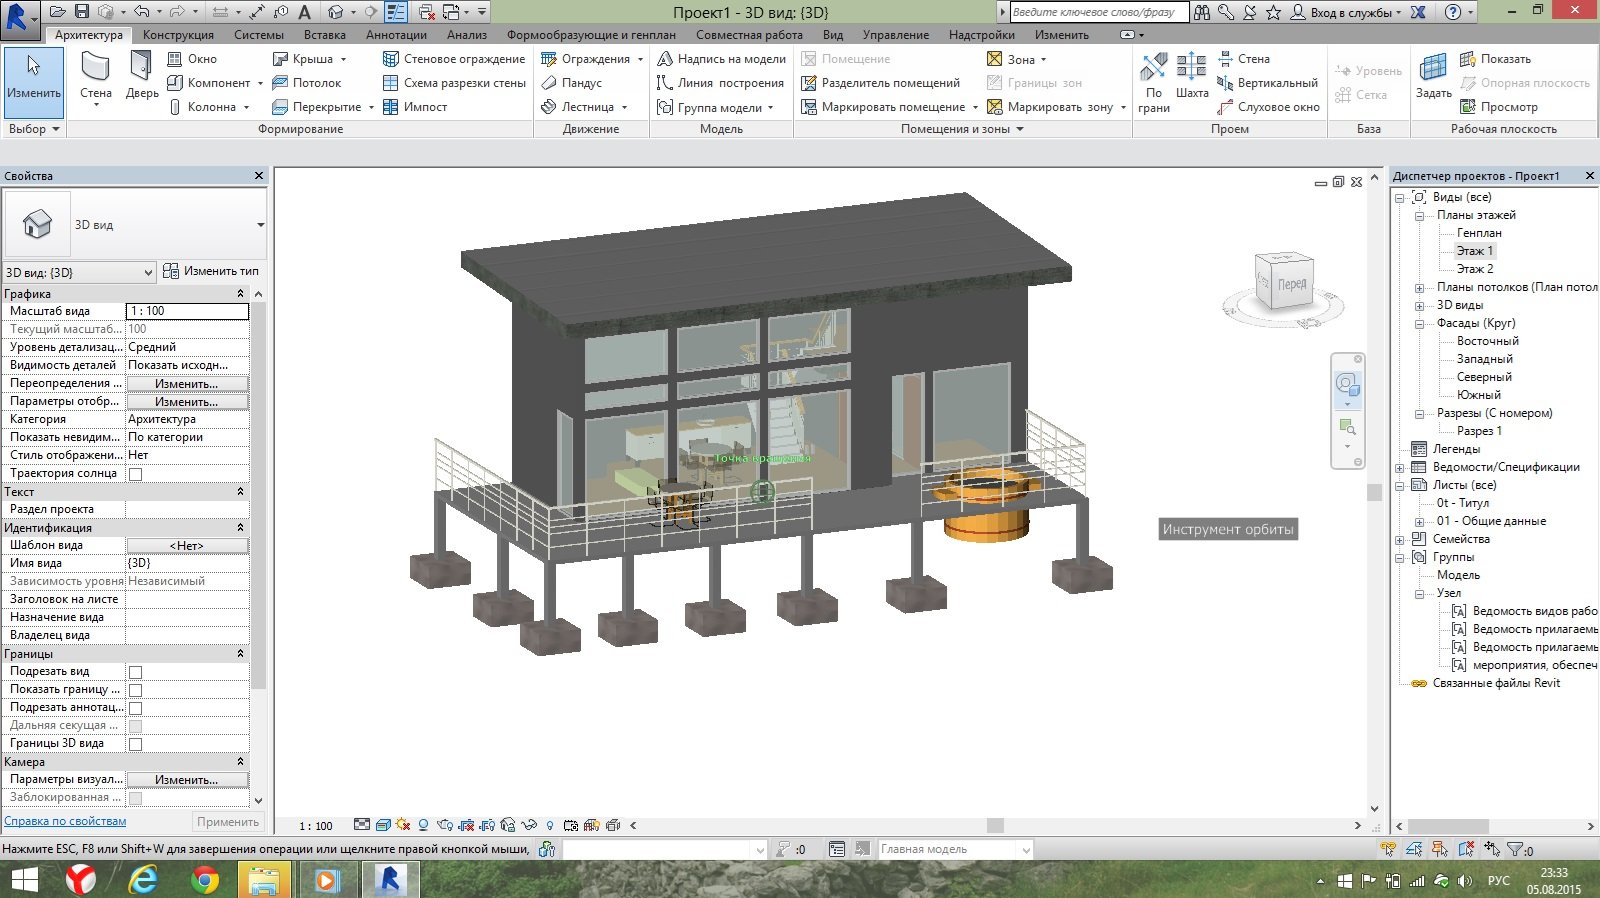Toggle the Подрезать вид checkbox
1600x898 pixels.
coord(135,672)
